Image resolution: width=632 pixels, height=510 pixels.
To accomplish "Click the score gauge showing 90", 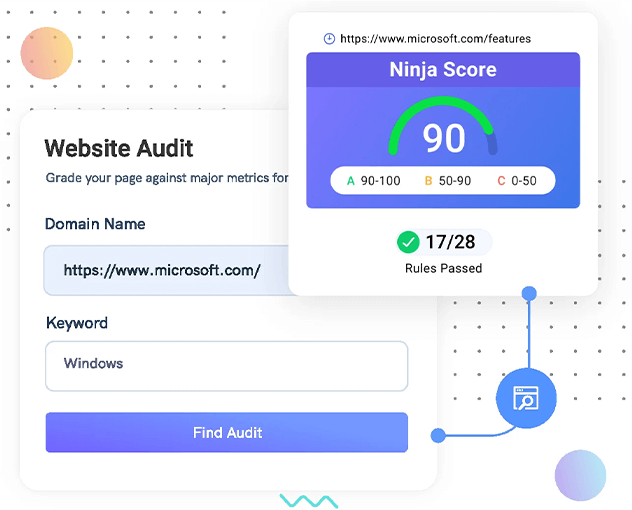I will (443, 127).
